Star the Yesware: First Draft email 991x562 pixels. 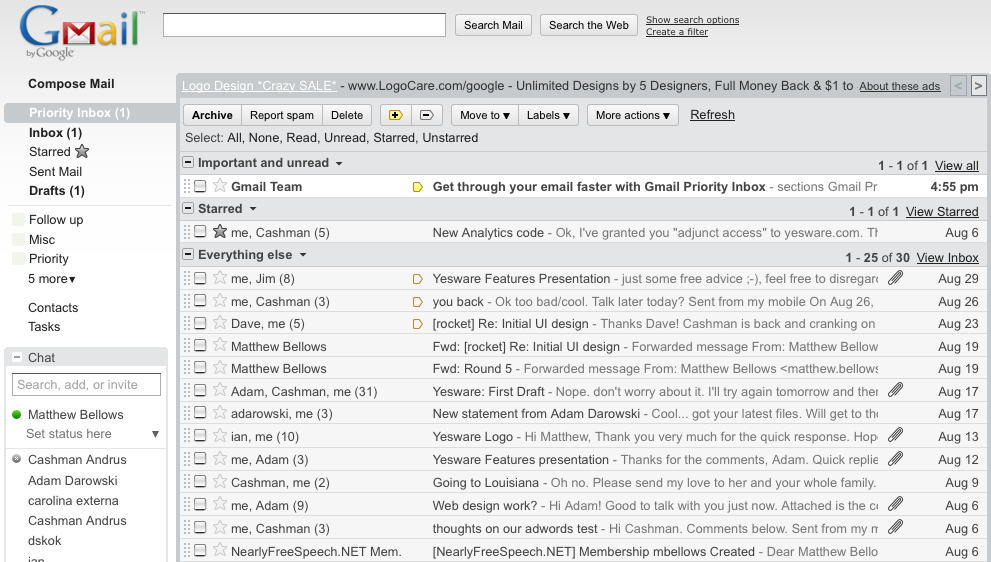220,390
